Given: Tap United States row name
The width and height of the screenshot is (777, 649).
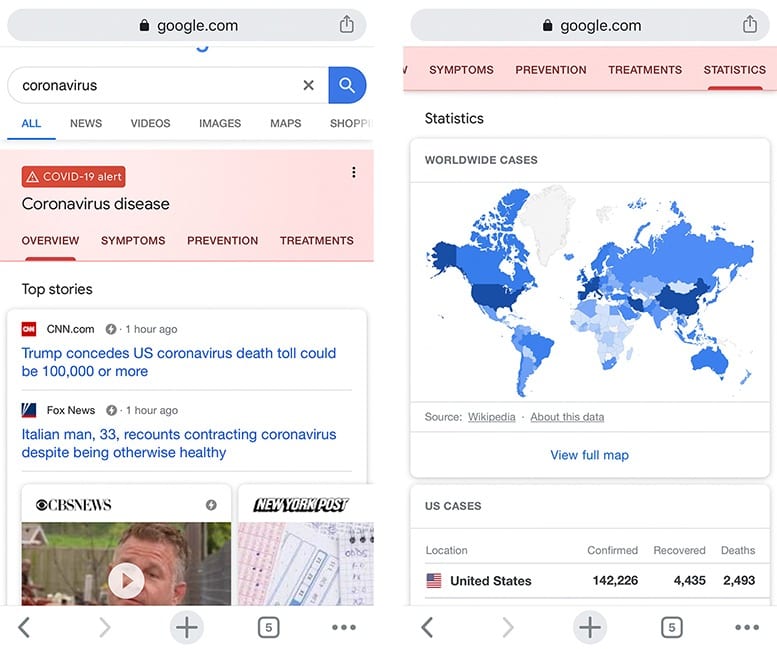Looking at the screenshot, I should click(491, 581).
